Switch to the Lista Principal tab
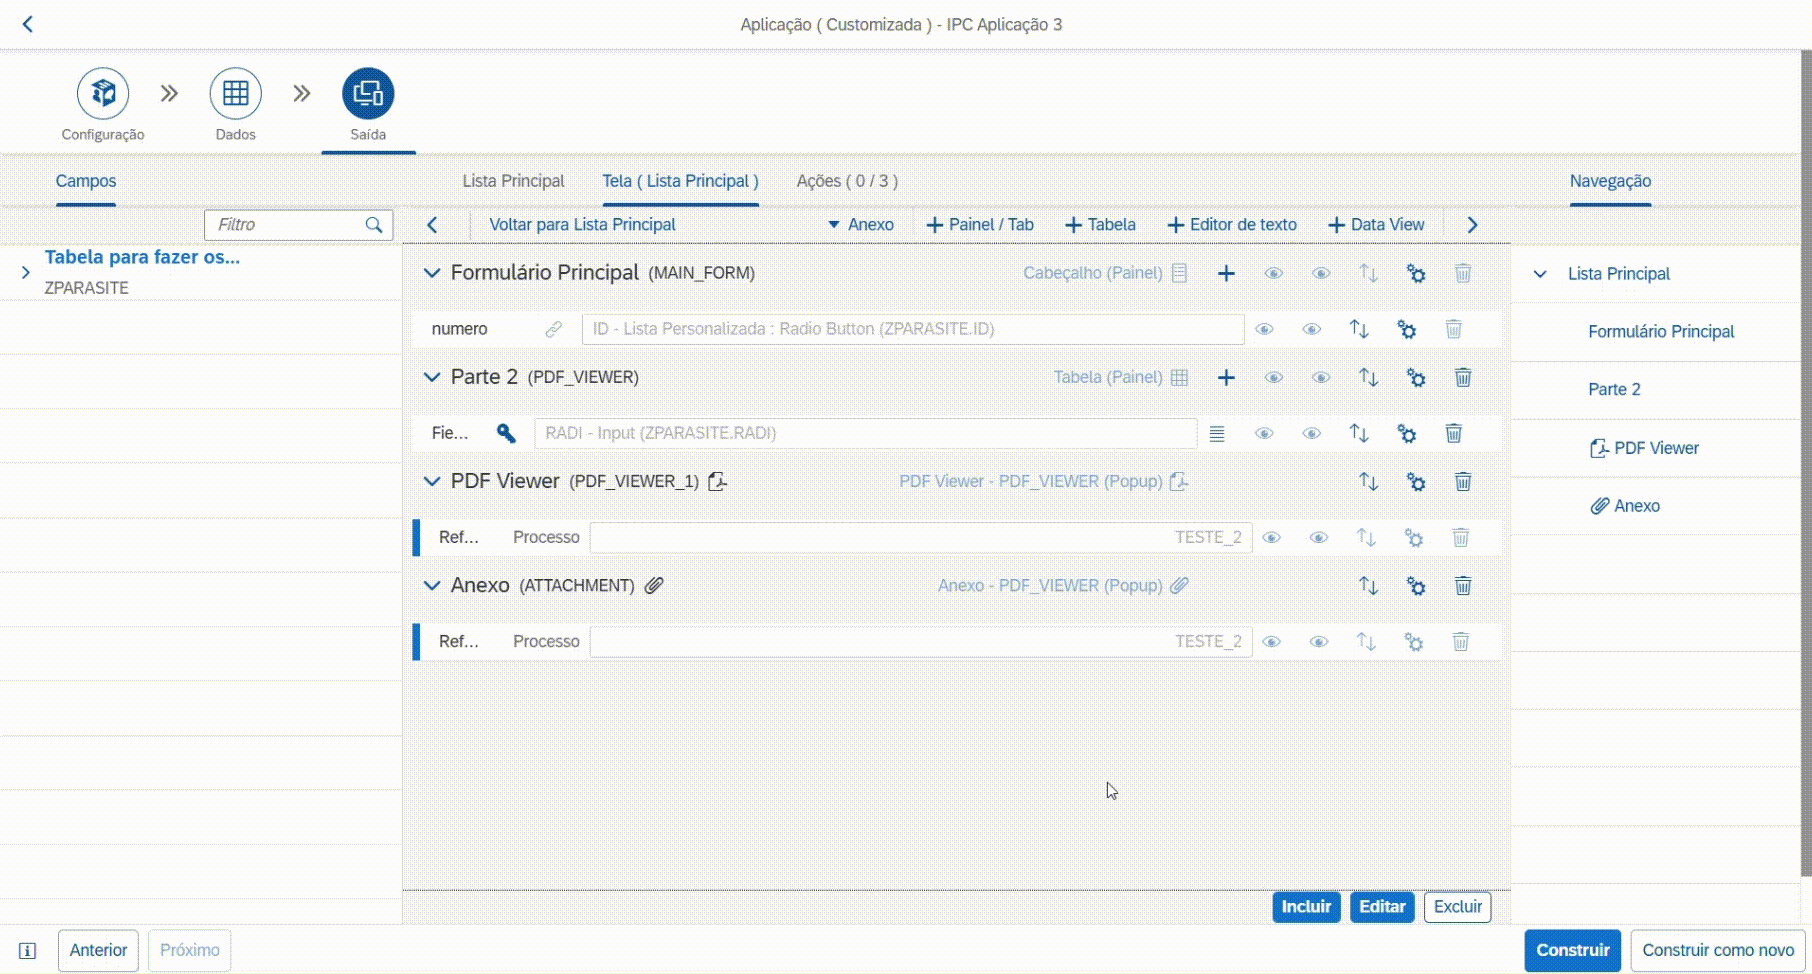The width and height of the screenshot is (1812, 974). click(513, 181)
